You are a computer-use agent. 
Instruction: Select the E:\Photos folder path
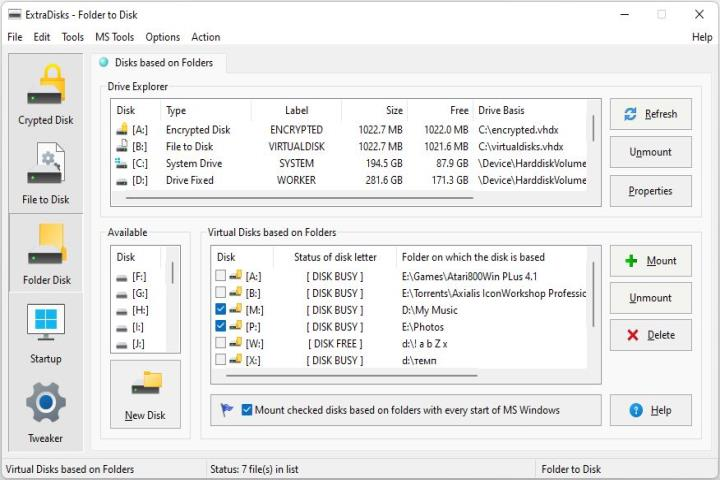click(422, 327)
